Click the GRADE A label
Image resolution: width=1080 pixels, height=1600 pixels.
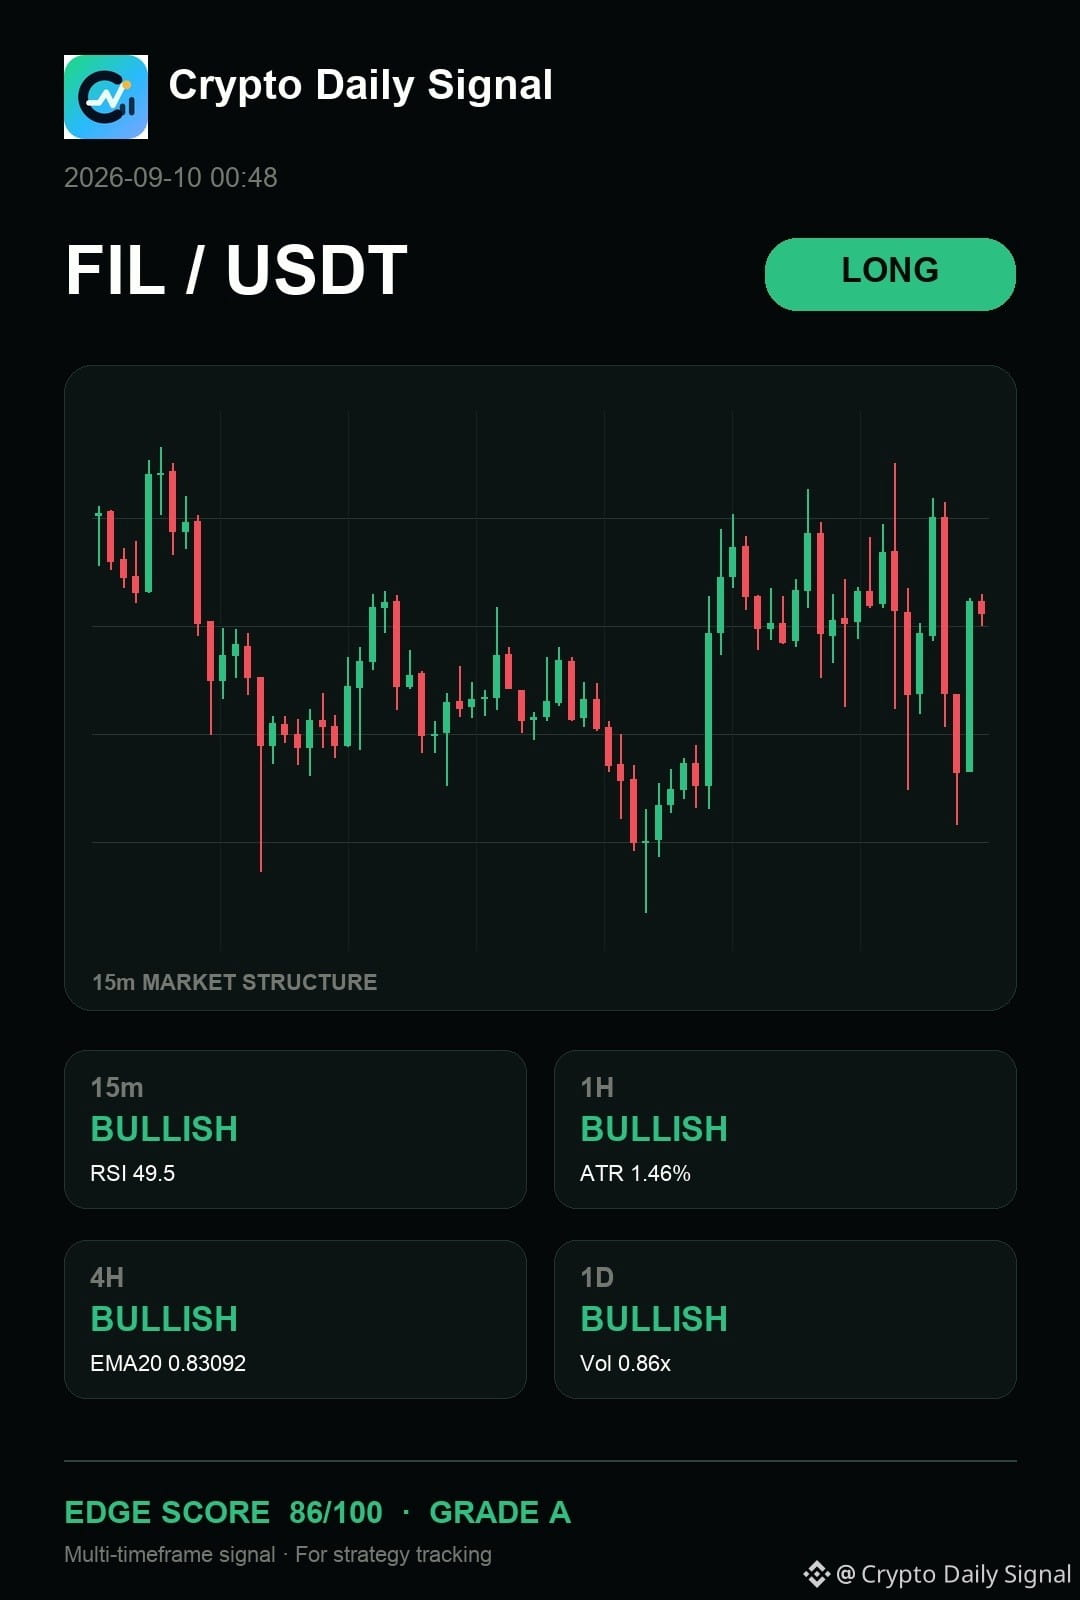500,1512
